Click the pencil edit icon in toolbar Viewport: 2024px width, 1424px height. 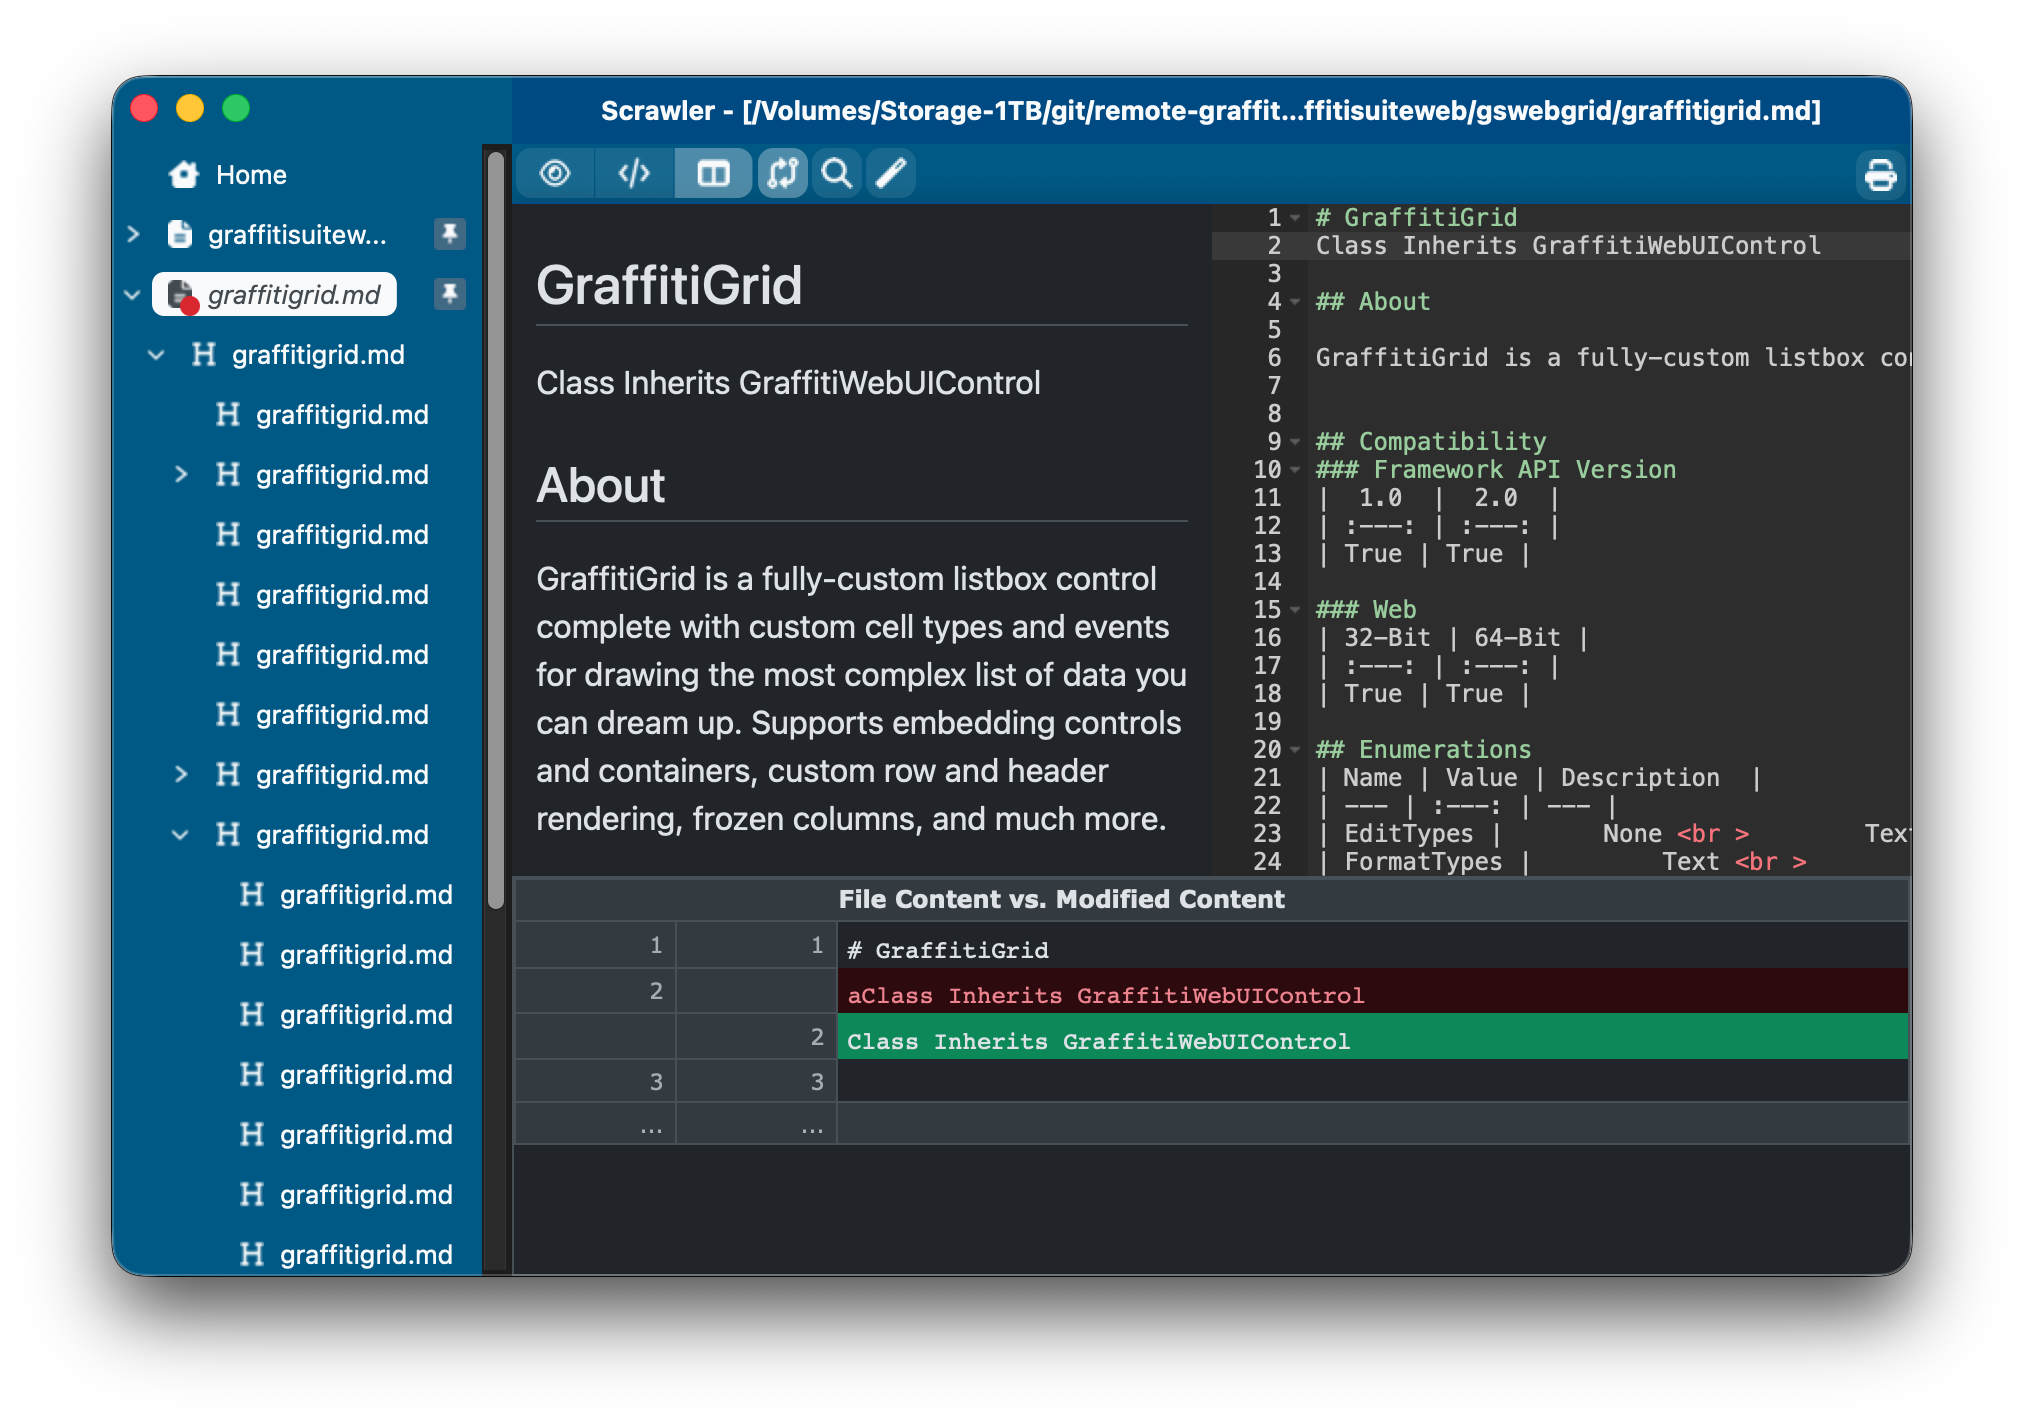pyautogui.click(x=891, y=174)
